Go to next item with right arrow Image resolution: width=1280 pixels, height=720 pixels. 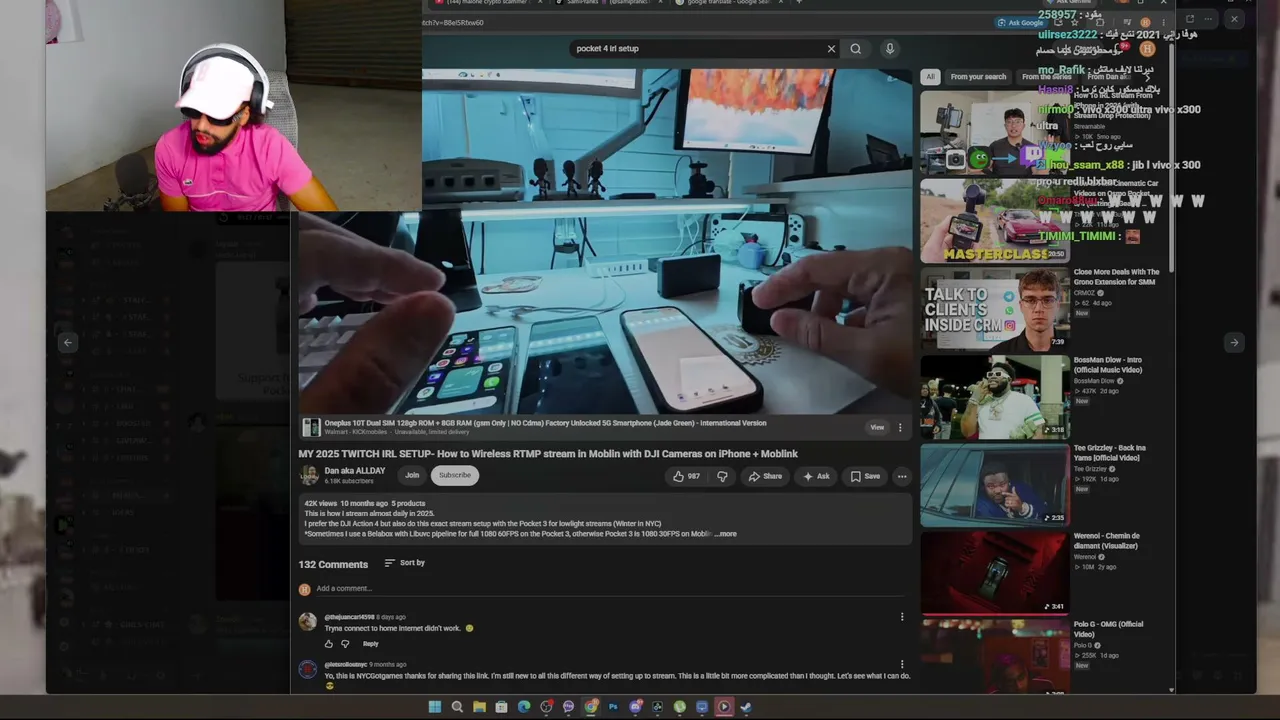[x=1234, y=342]
